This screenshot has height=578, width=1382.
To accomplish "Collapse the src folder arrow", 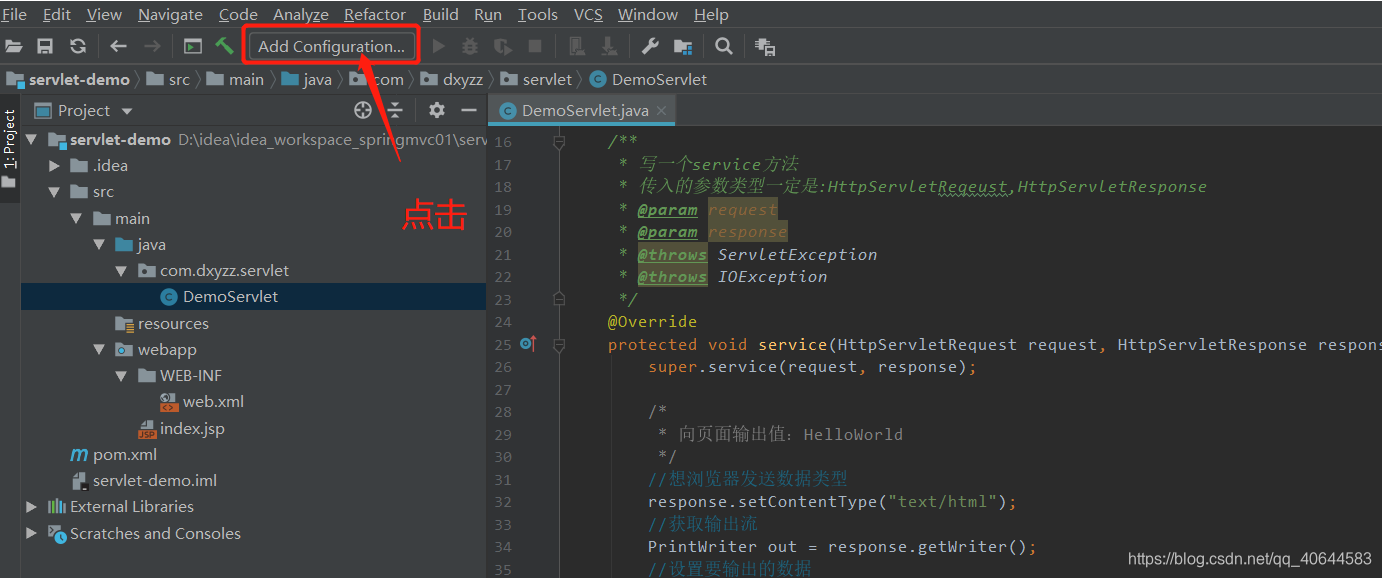I will [x=55, y=192].
